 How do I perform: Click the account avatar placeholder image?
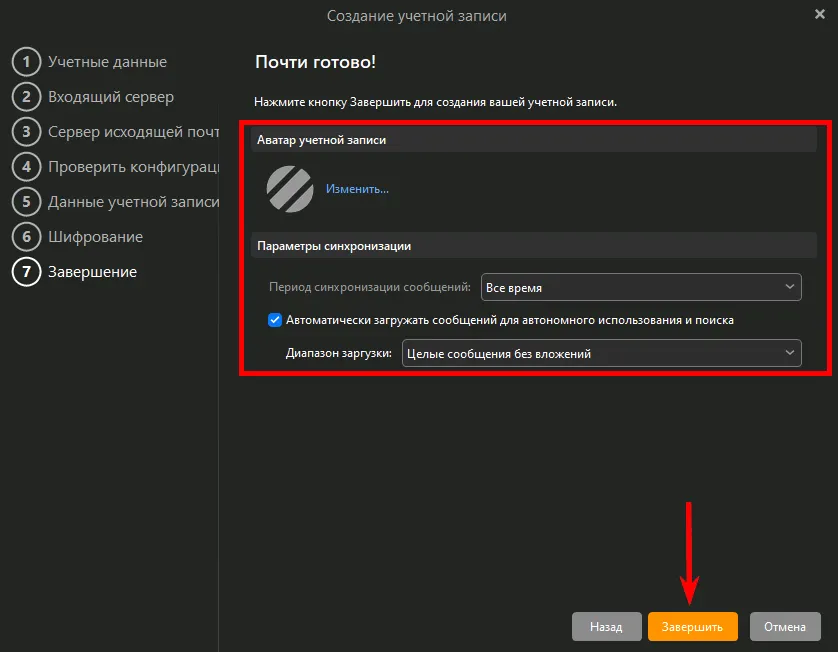coord(290,189)
